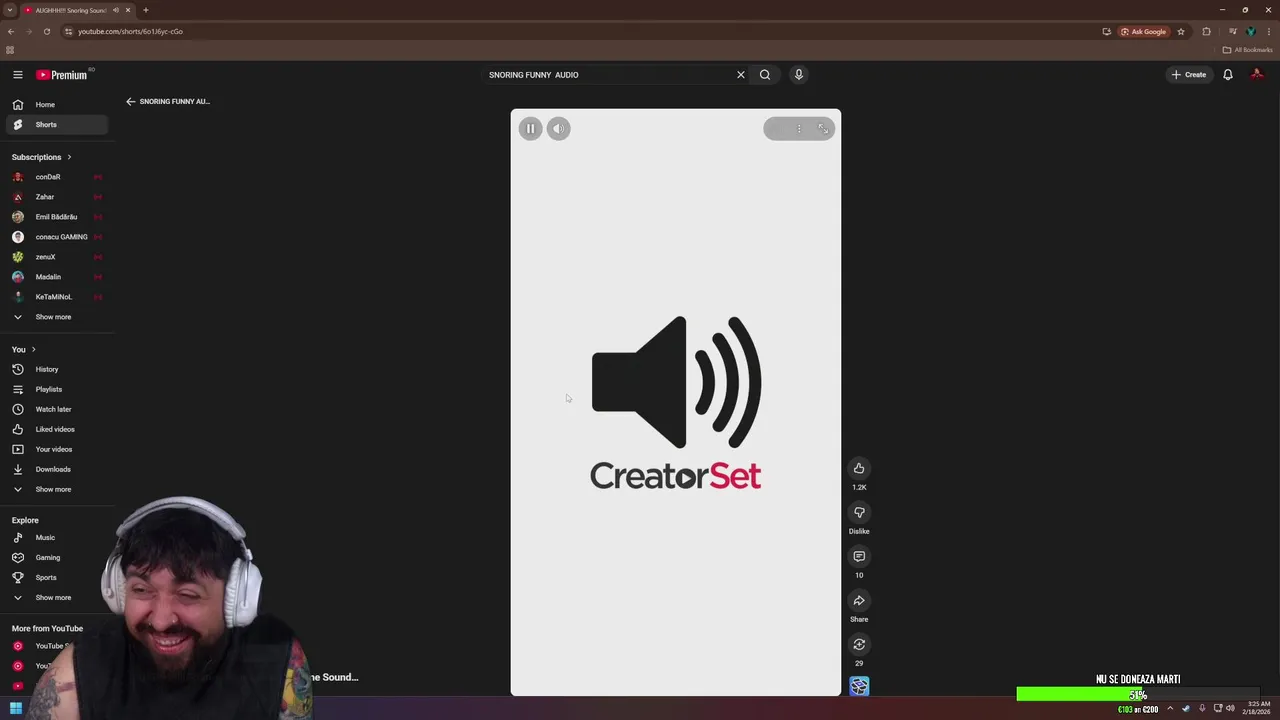Expand the Subscriptions section
1280x720 pixels.
[42, 157]
